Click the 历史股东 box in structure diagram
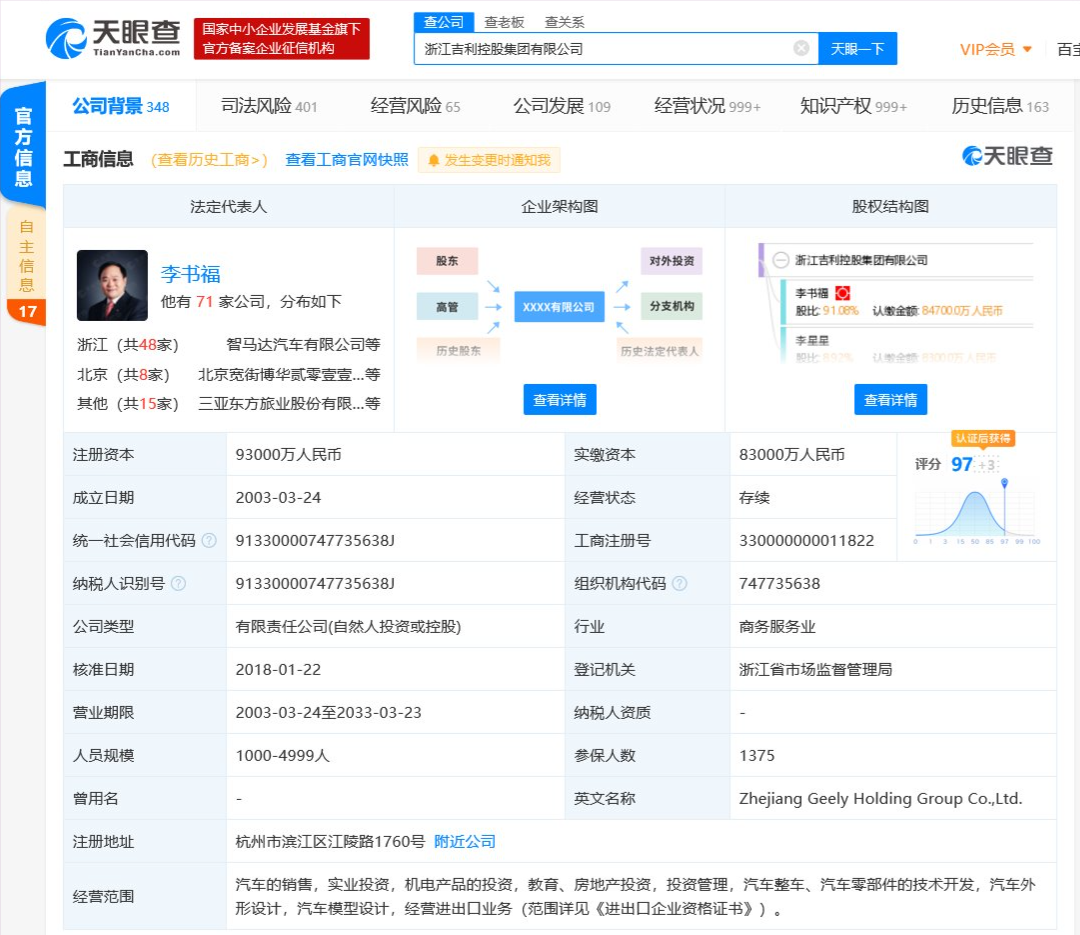The image size is (1080, 935). (x=458, y=351)
